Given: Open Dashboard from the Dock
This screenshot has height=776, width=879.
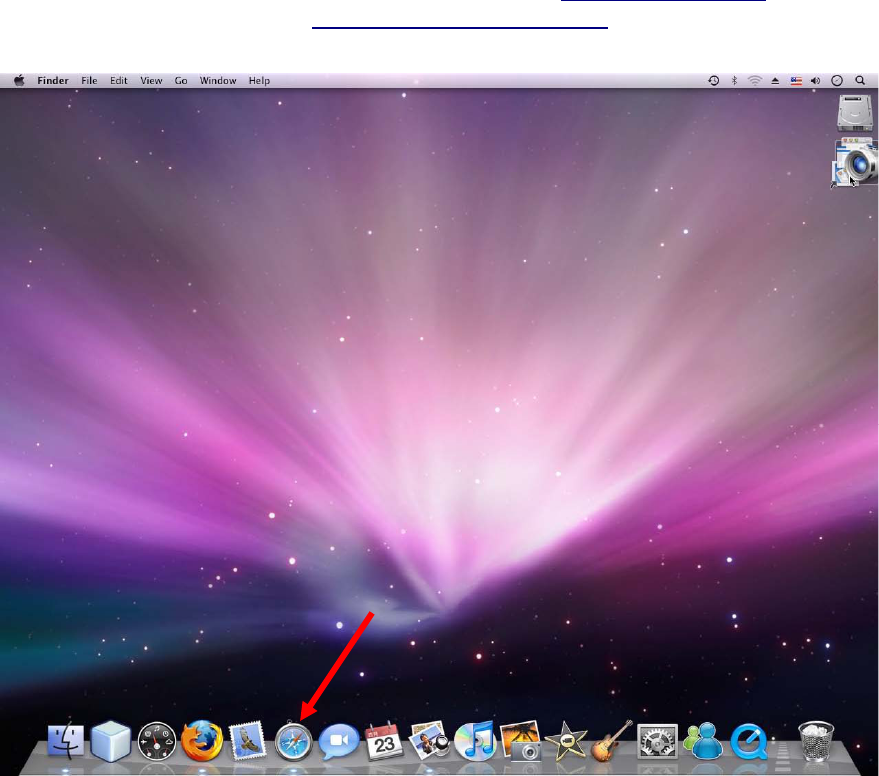Looking at the screenshot, I should click(156, 741).
